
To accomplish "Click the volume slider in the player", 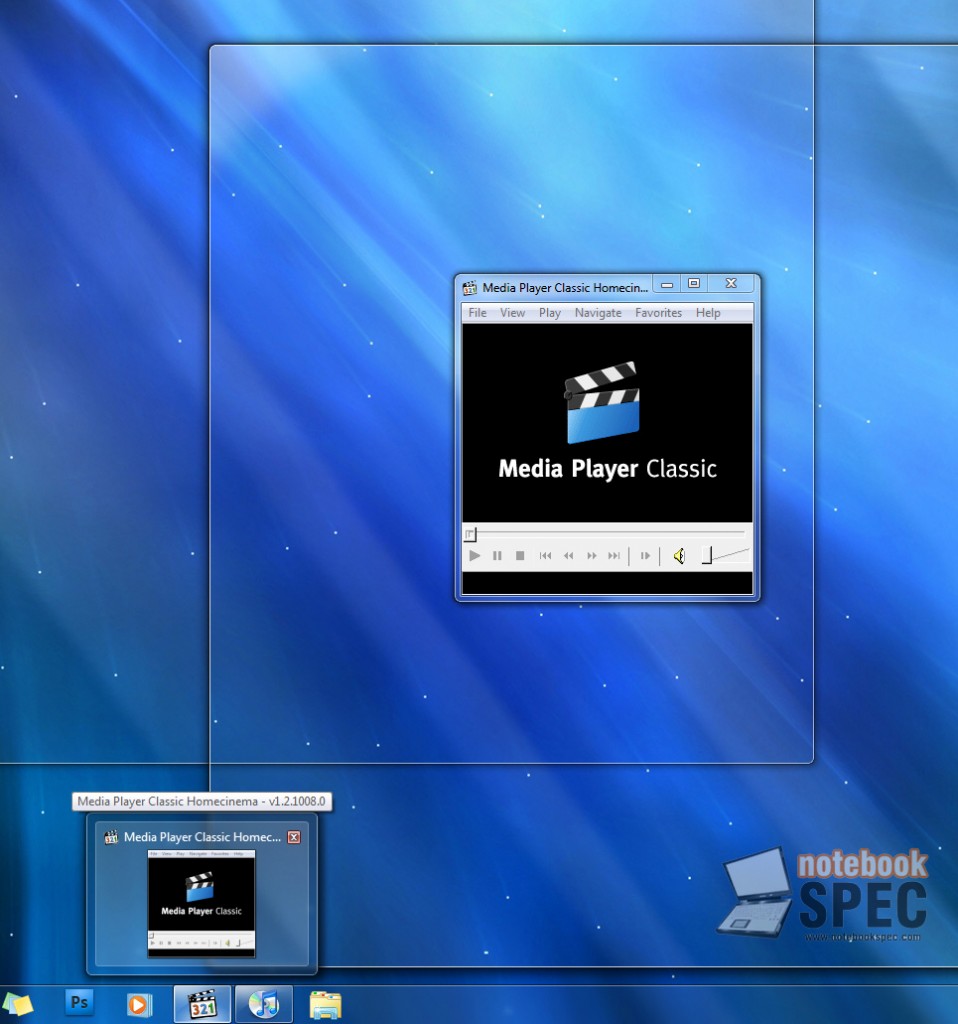I will point(726,556).
